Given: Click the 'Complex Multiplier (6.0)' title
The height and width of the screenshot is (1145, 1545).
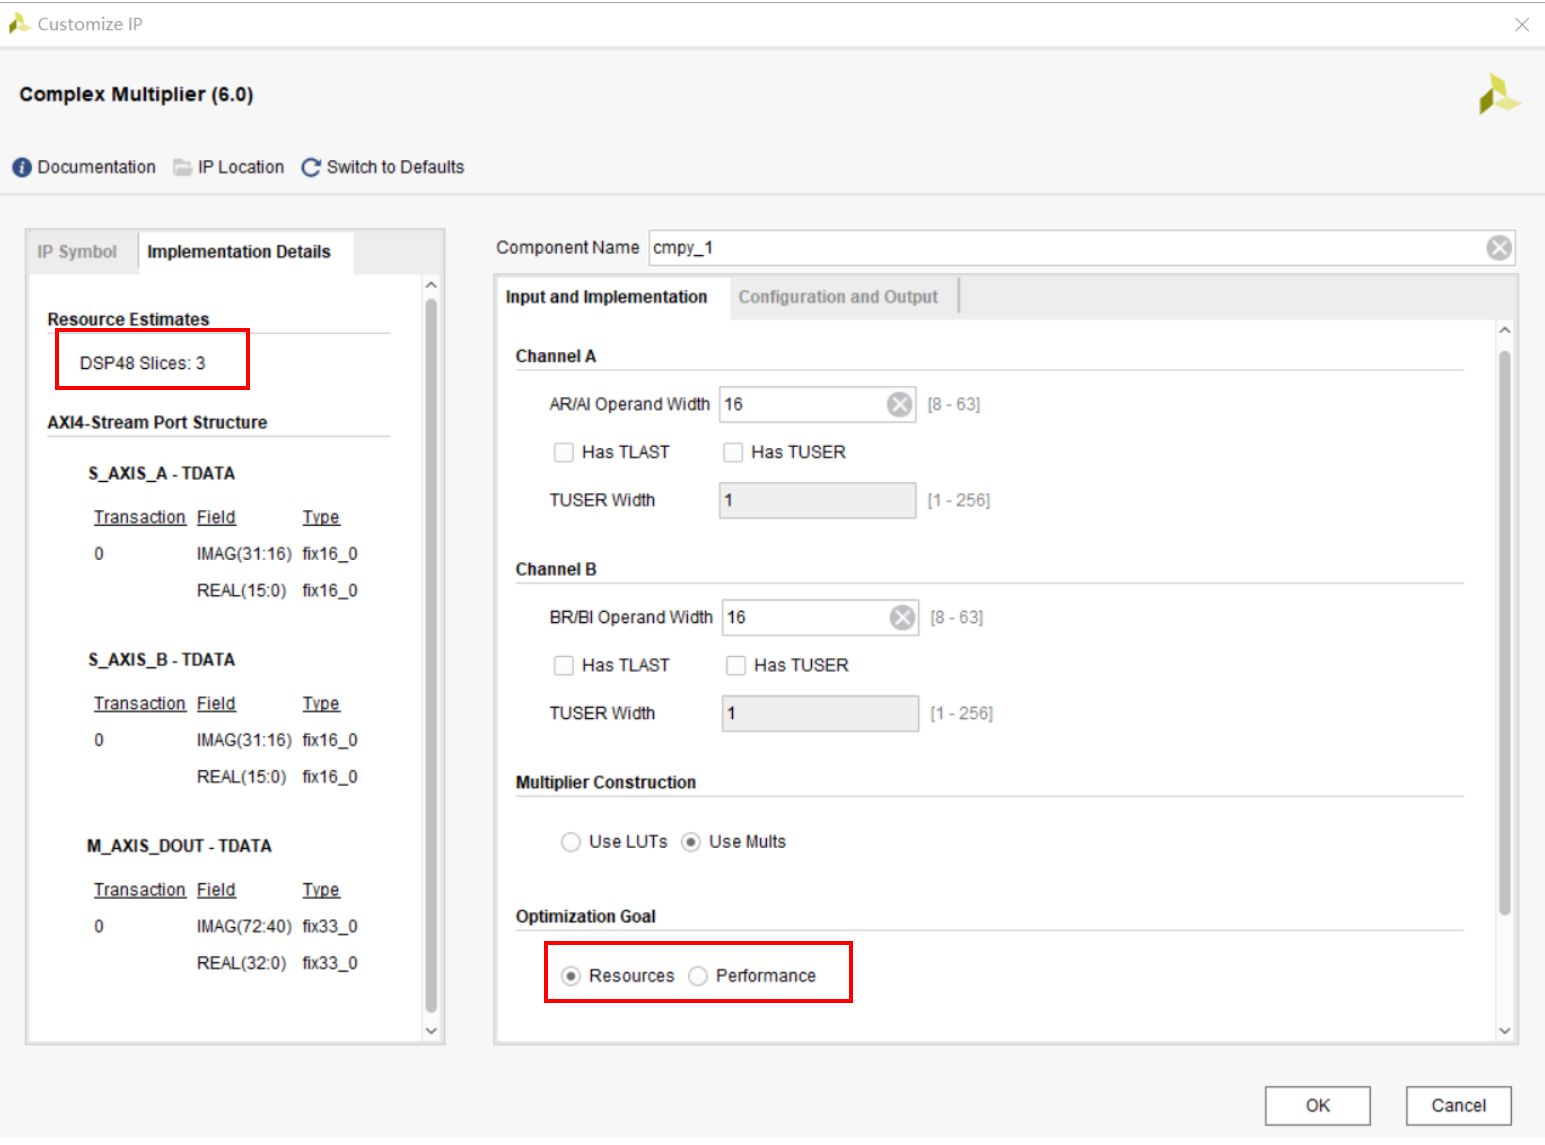Looking at the screenshot, I should click(136, 94).
